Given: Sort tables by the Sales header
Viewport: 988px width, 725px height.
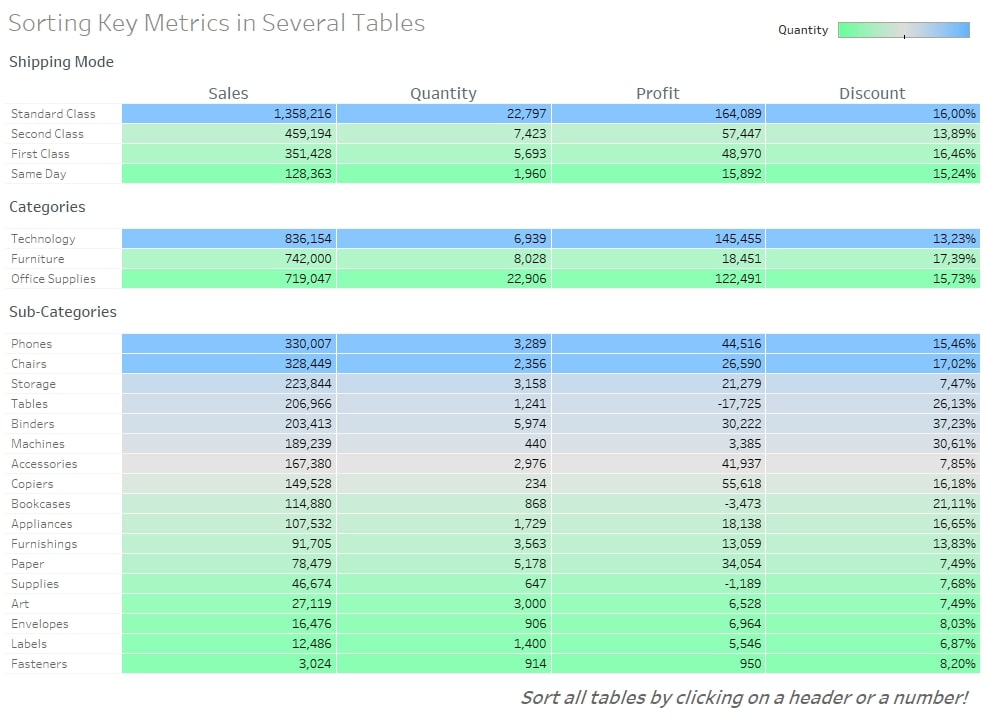Looking at the screenshot, I should tap(228, 93).
